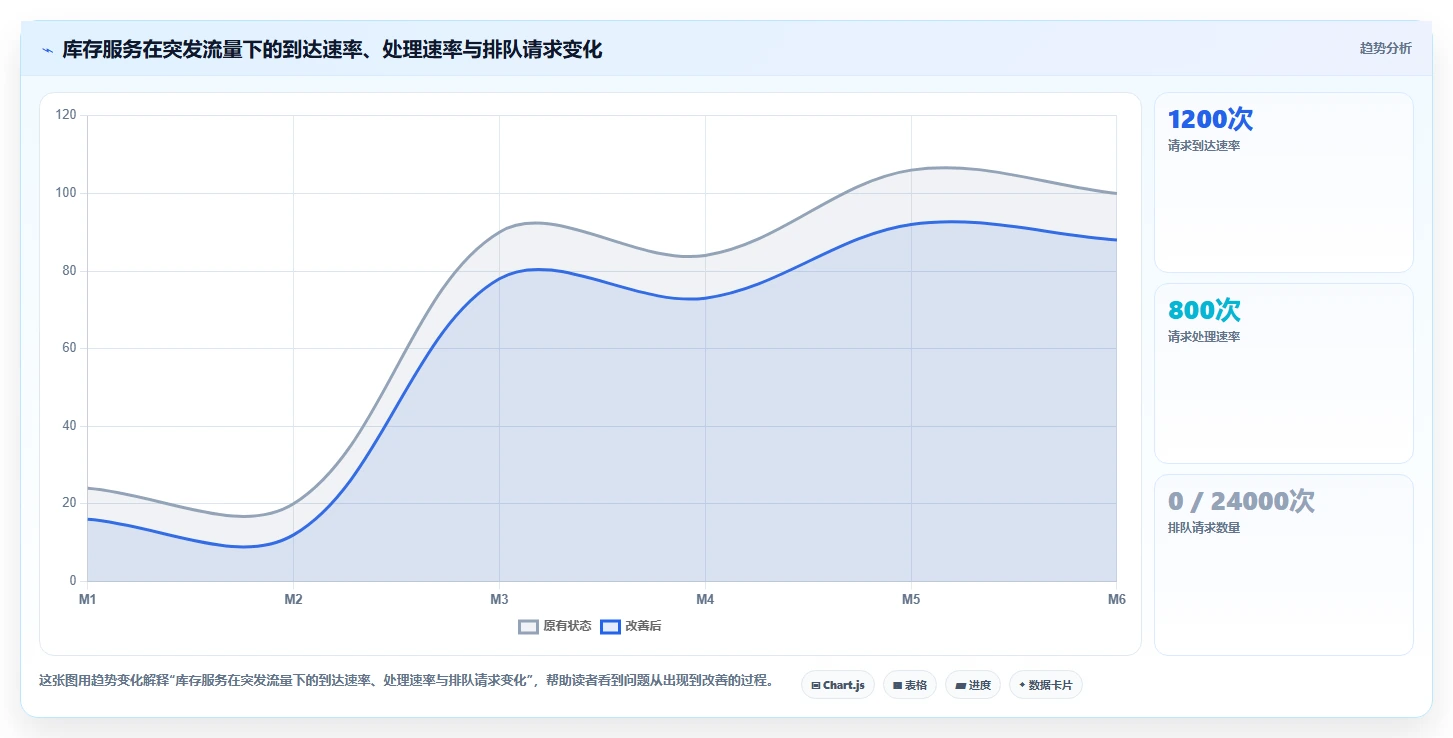Toggle the 改善后 legend swatch
Screen dimensions: 1453x738
click(x=610, y=627)
